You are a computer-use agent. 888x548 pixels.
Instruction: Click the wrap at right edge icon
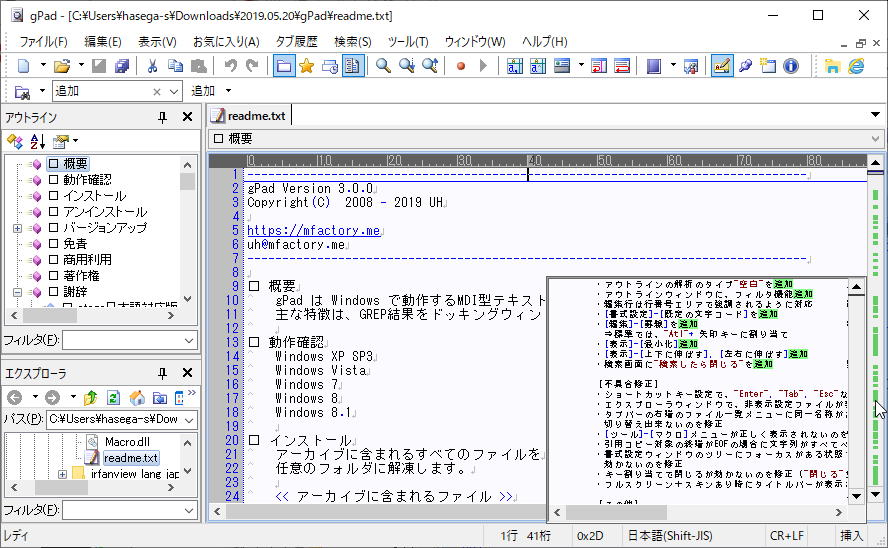coord(599,66)
